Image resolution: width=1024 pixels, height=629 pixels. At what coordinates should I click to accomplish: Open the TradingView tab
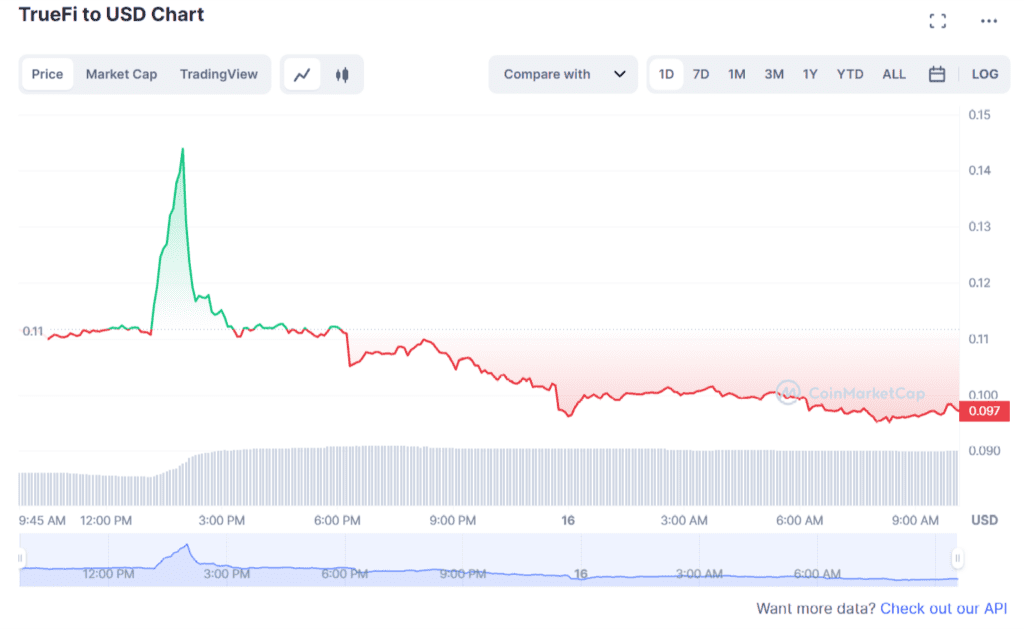point(219,74)
